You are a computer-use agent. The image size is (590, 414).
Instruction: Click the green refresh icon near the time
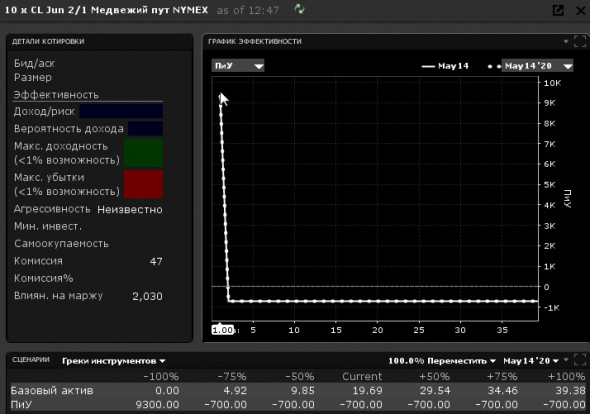(300, 9)
